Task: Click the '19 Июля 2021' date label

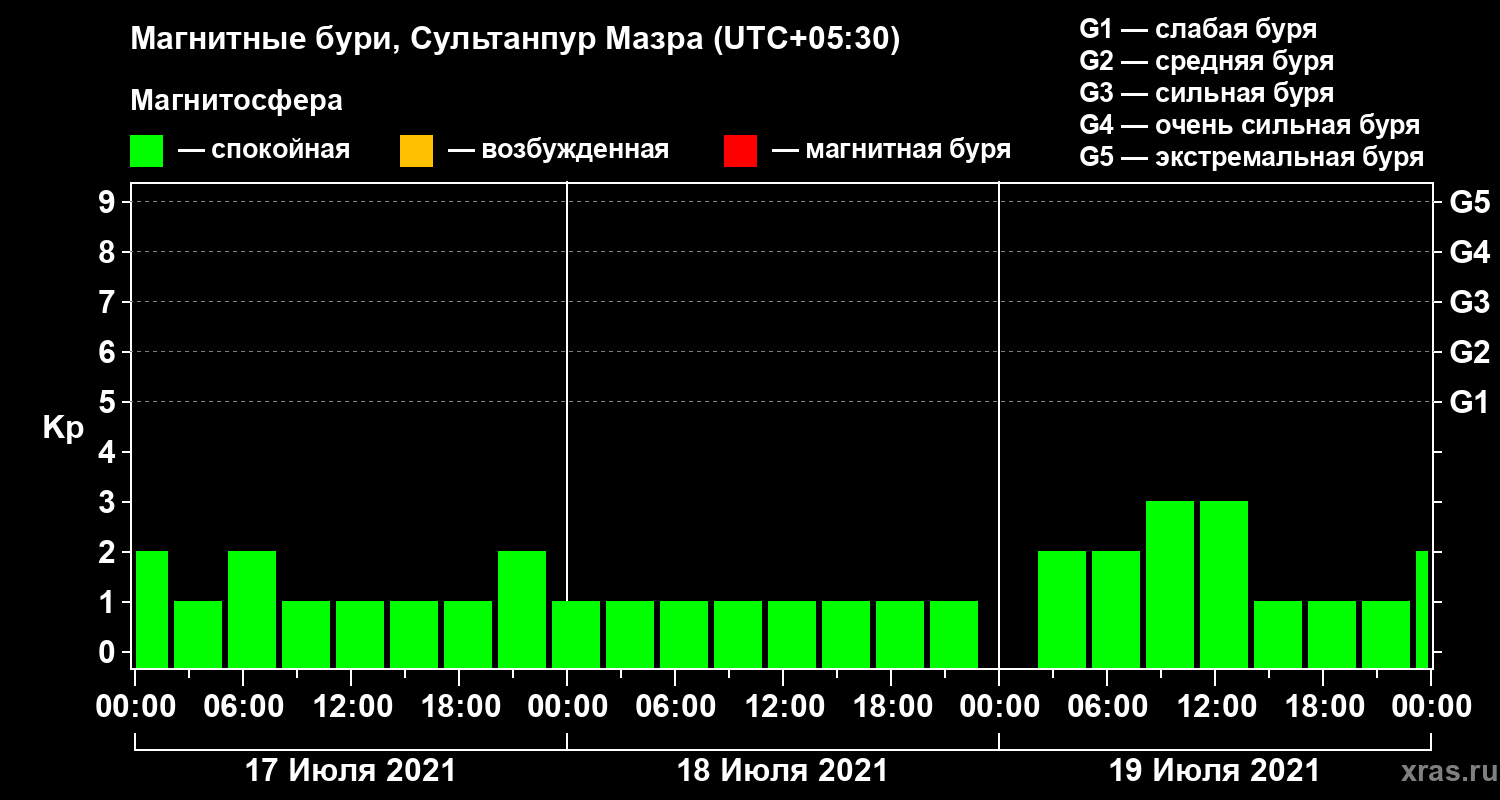Action: coord(1214,771)
